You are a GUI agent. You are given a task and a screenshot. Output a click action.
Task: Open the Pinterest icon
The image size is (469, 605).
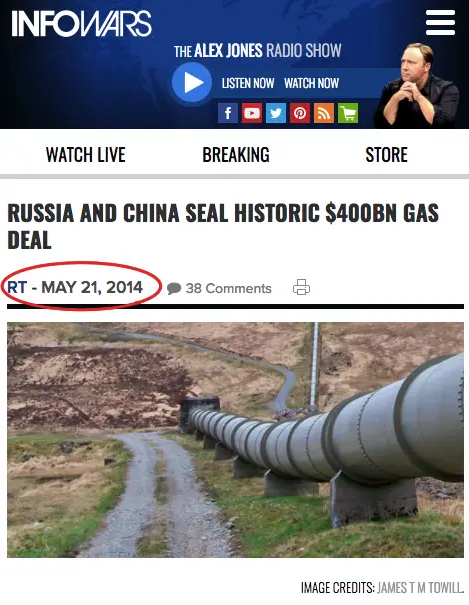pos(300,113)
